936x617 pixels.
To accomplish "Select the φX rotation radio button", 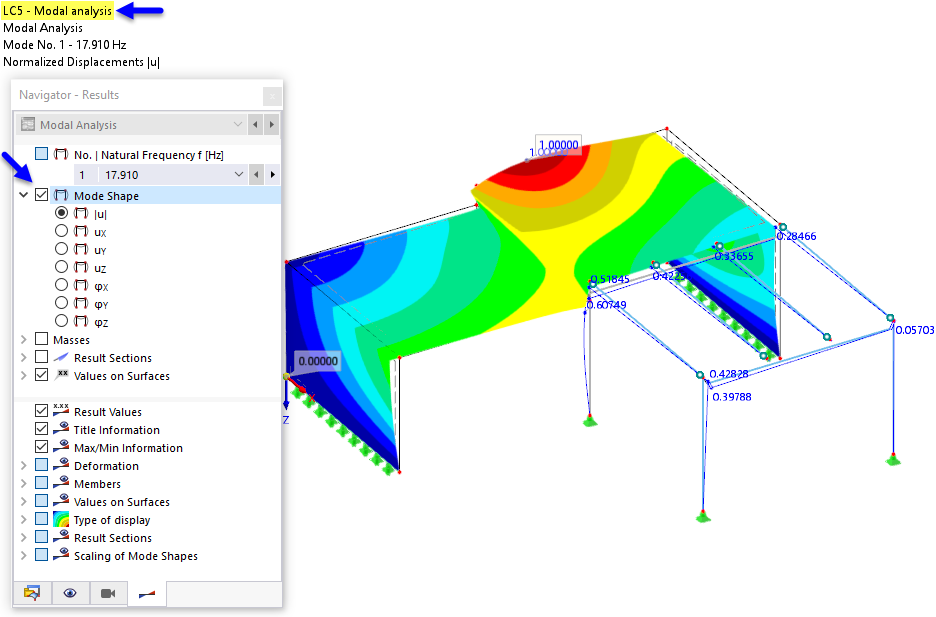I will pyautogui.click(x=61, y=285).
